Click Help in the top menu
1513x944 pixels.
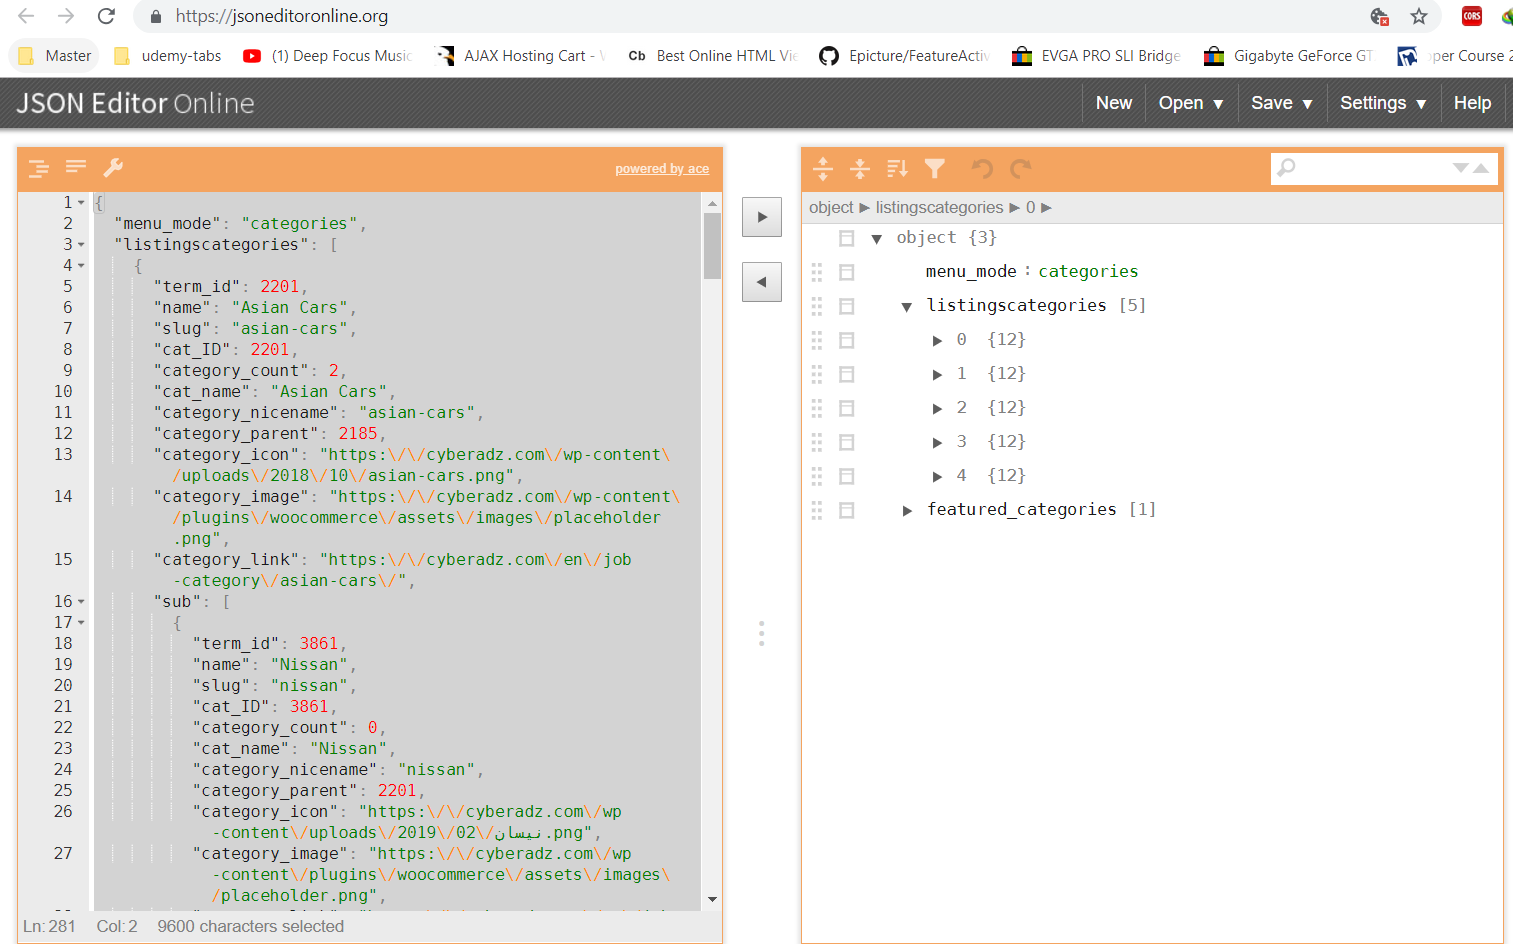pos(1472,103)
